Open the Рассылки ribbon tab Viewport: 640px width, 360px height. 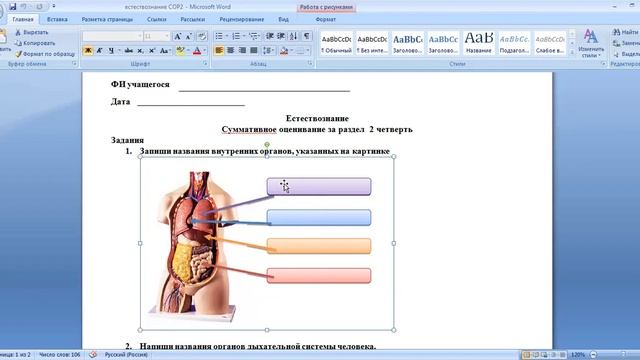click(193, 19)
